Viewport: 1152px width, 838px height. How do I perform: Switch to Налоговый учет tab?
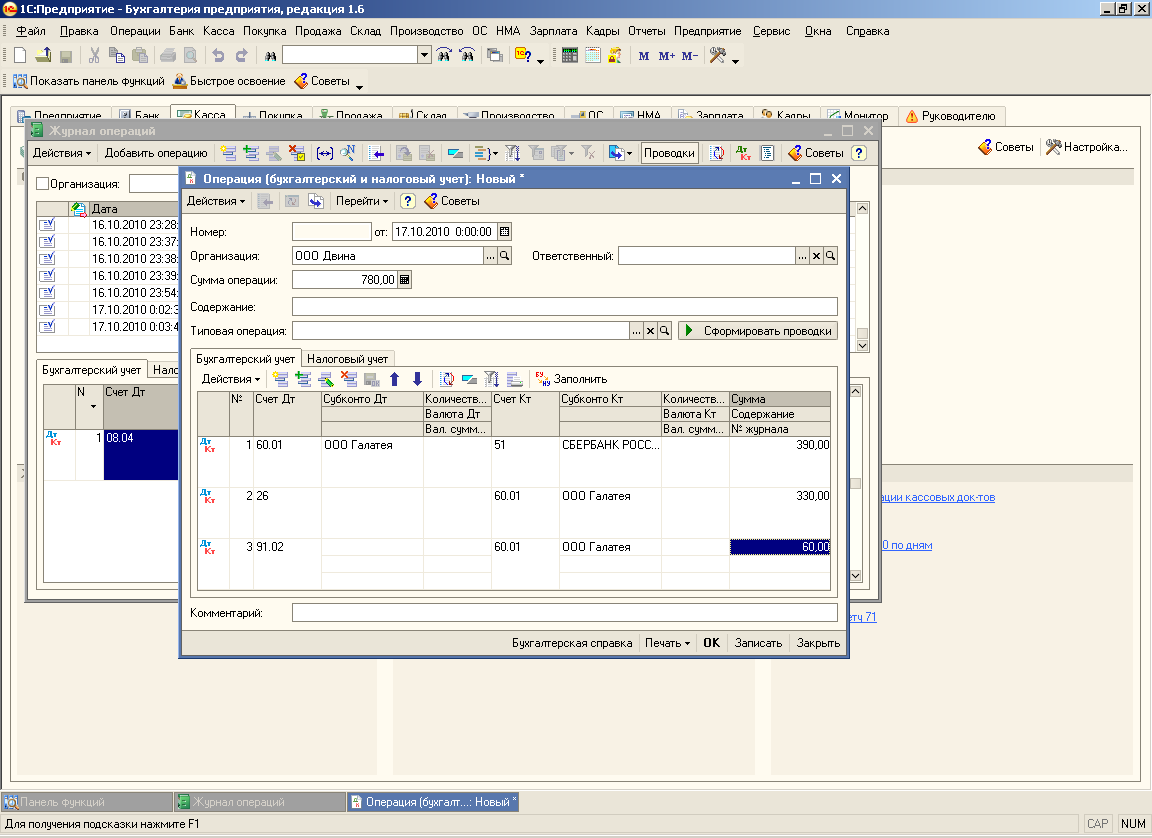[x=348, y=359]
